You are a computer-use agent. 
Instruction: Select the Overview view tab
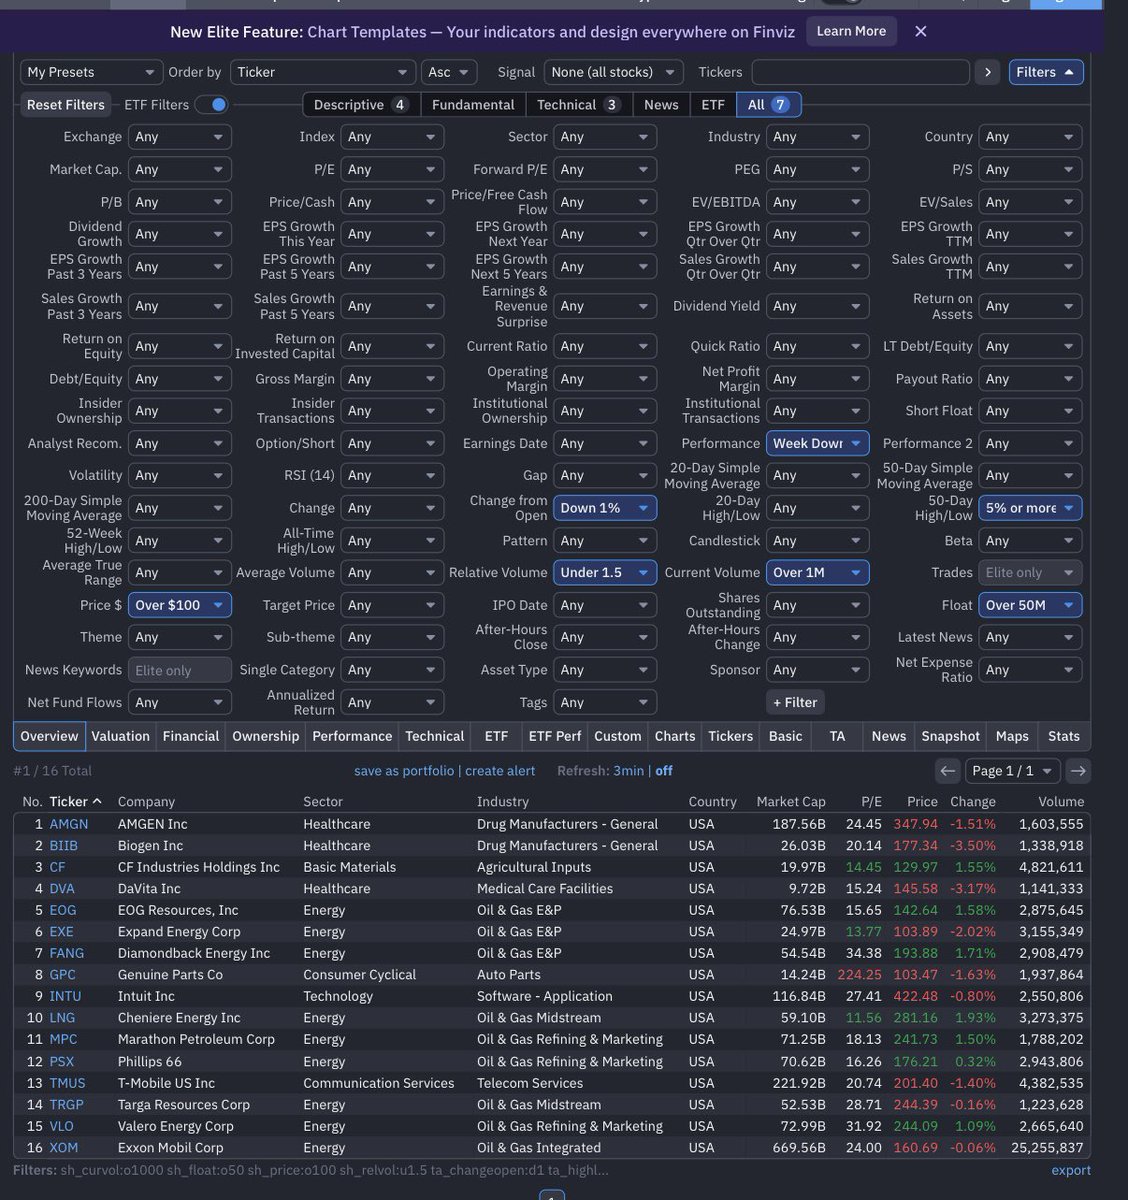click(49, 736)
